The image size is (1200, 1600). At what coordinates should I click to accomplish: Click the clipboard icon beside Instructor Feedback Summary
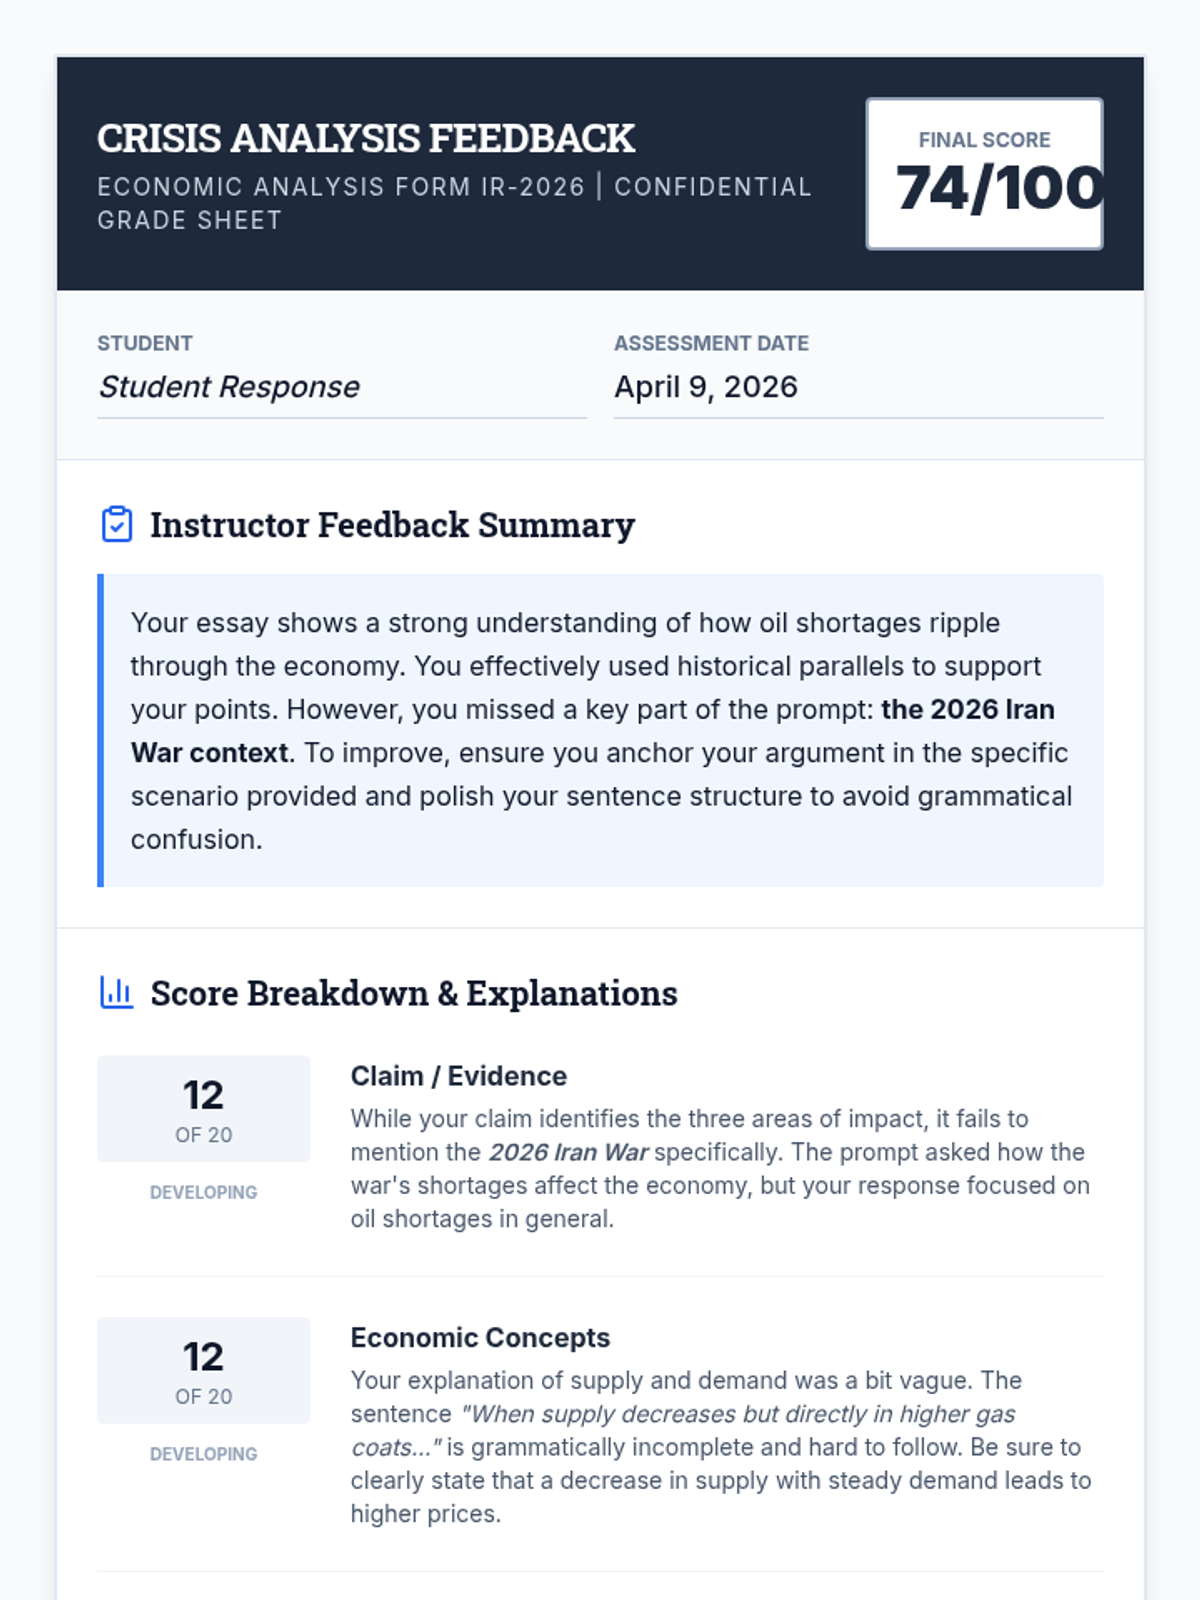pos(117,525)
